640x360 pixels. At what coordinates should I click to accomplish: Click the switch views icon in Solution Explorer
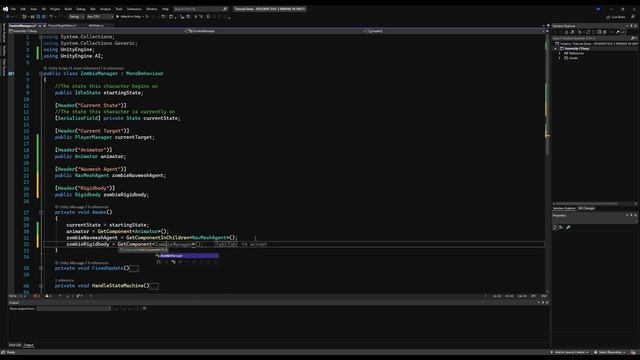click(572, 32)
